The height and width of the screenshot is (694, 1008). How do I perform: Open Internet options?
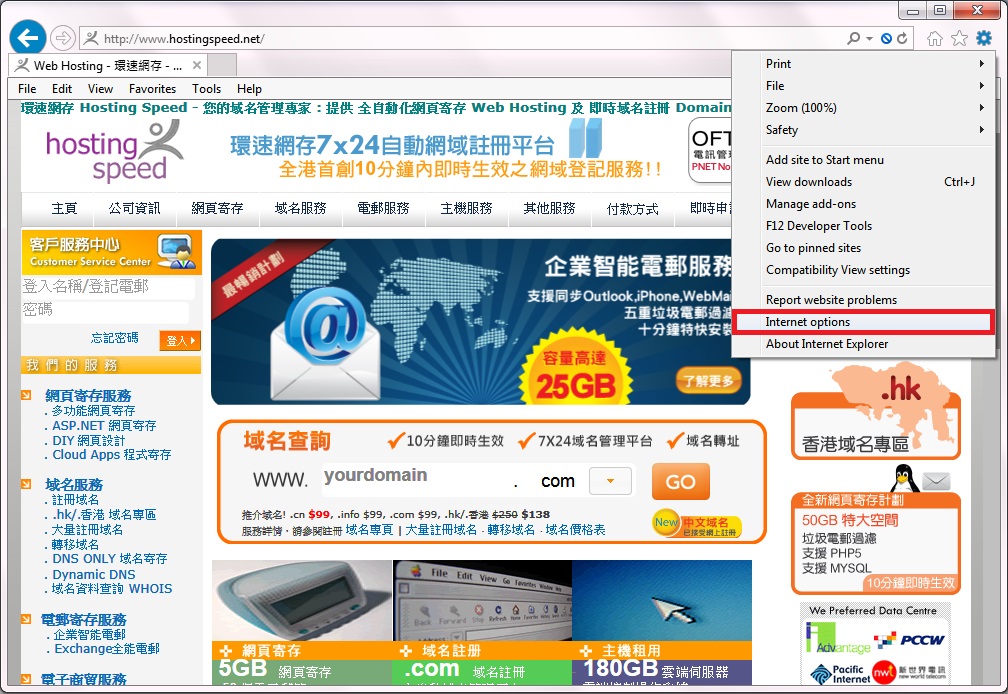(865, 321)
